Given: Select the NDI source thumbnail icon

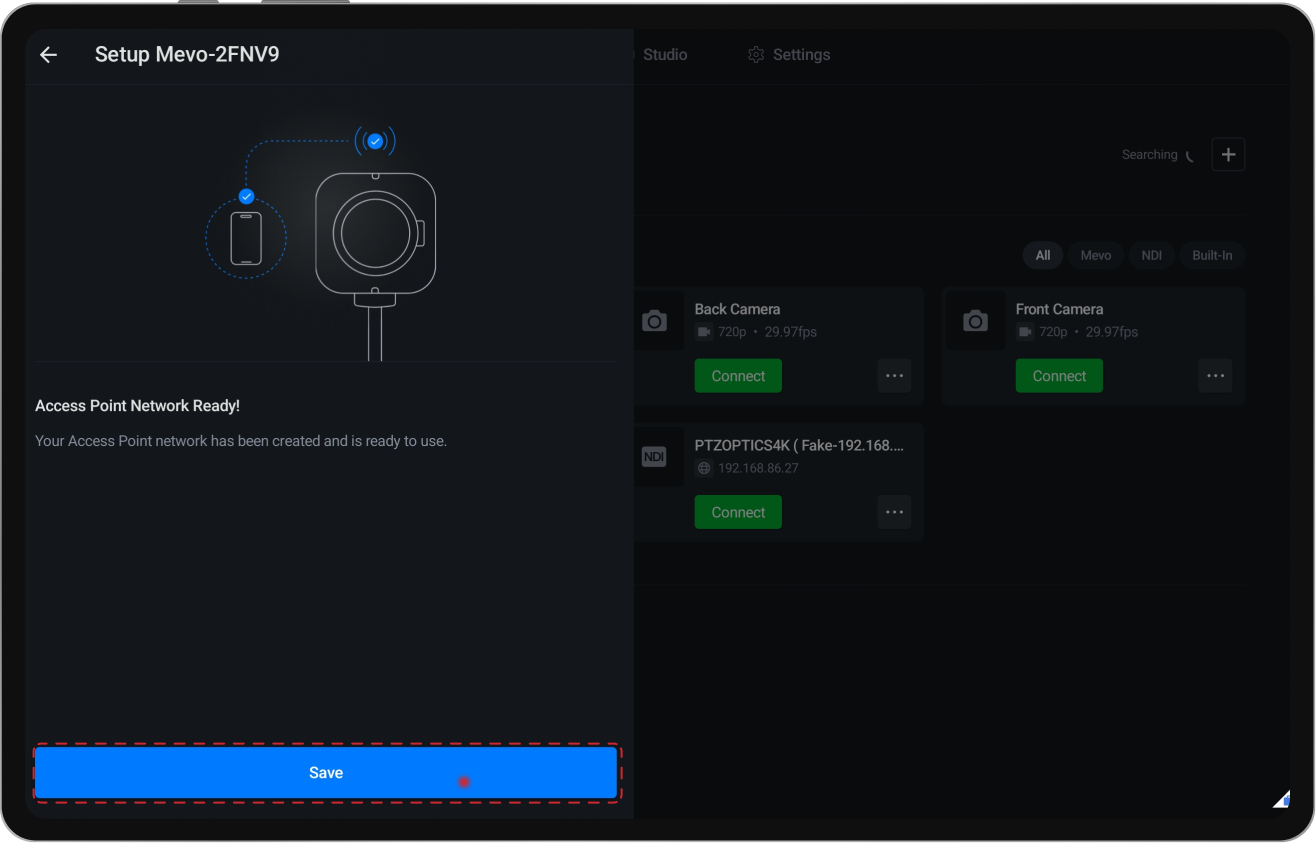Looking at the screenshot, I should point(654,457).
